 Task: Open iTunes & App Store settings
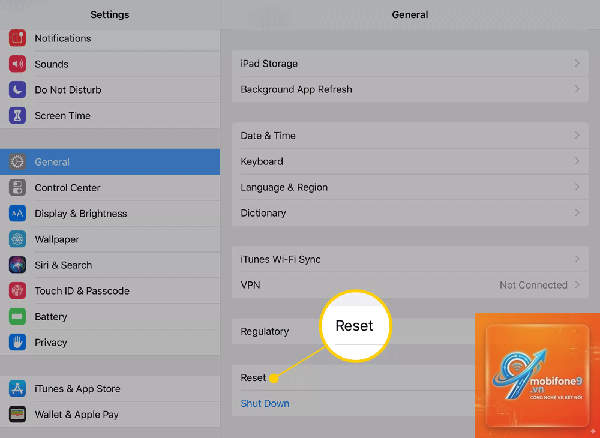pyautogui.click(x=110, y=389)
